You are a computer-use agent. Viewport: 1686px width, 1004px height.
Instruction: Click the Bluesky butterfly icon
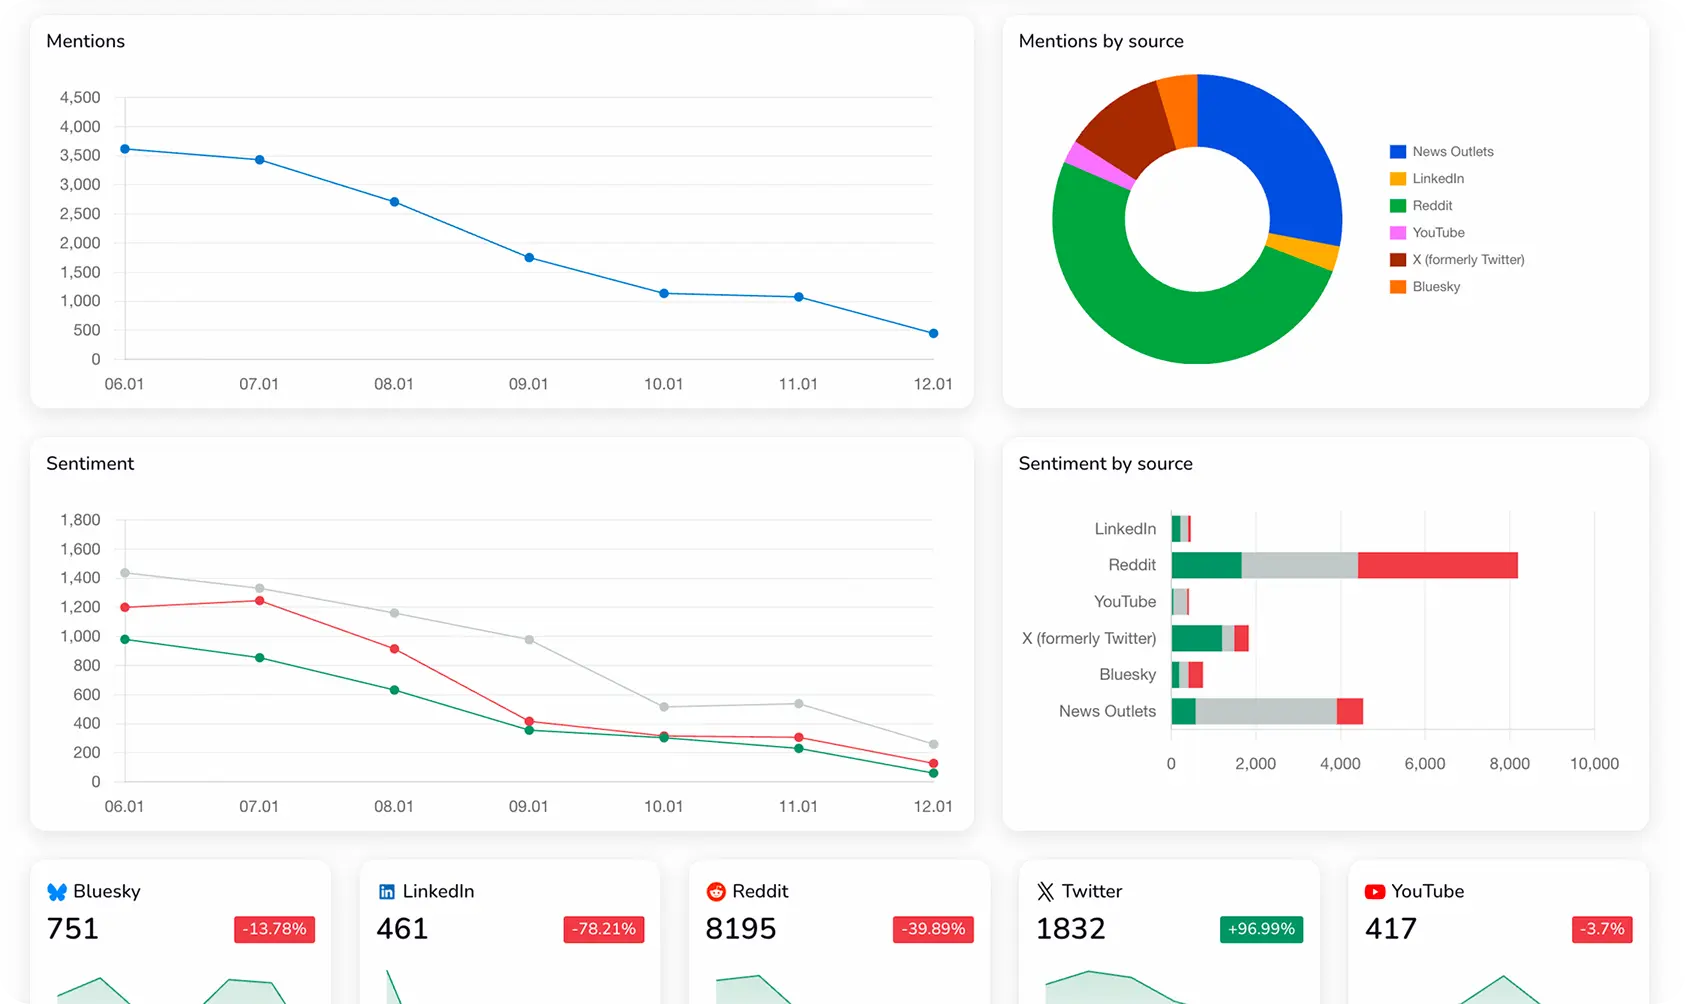point(58,891)
